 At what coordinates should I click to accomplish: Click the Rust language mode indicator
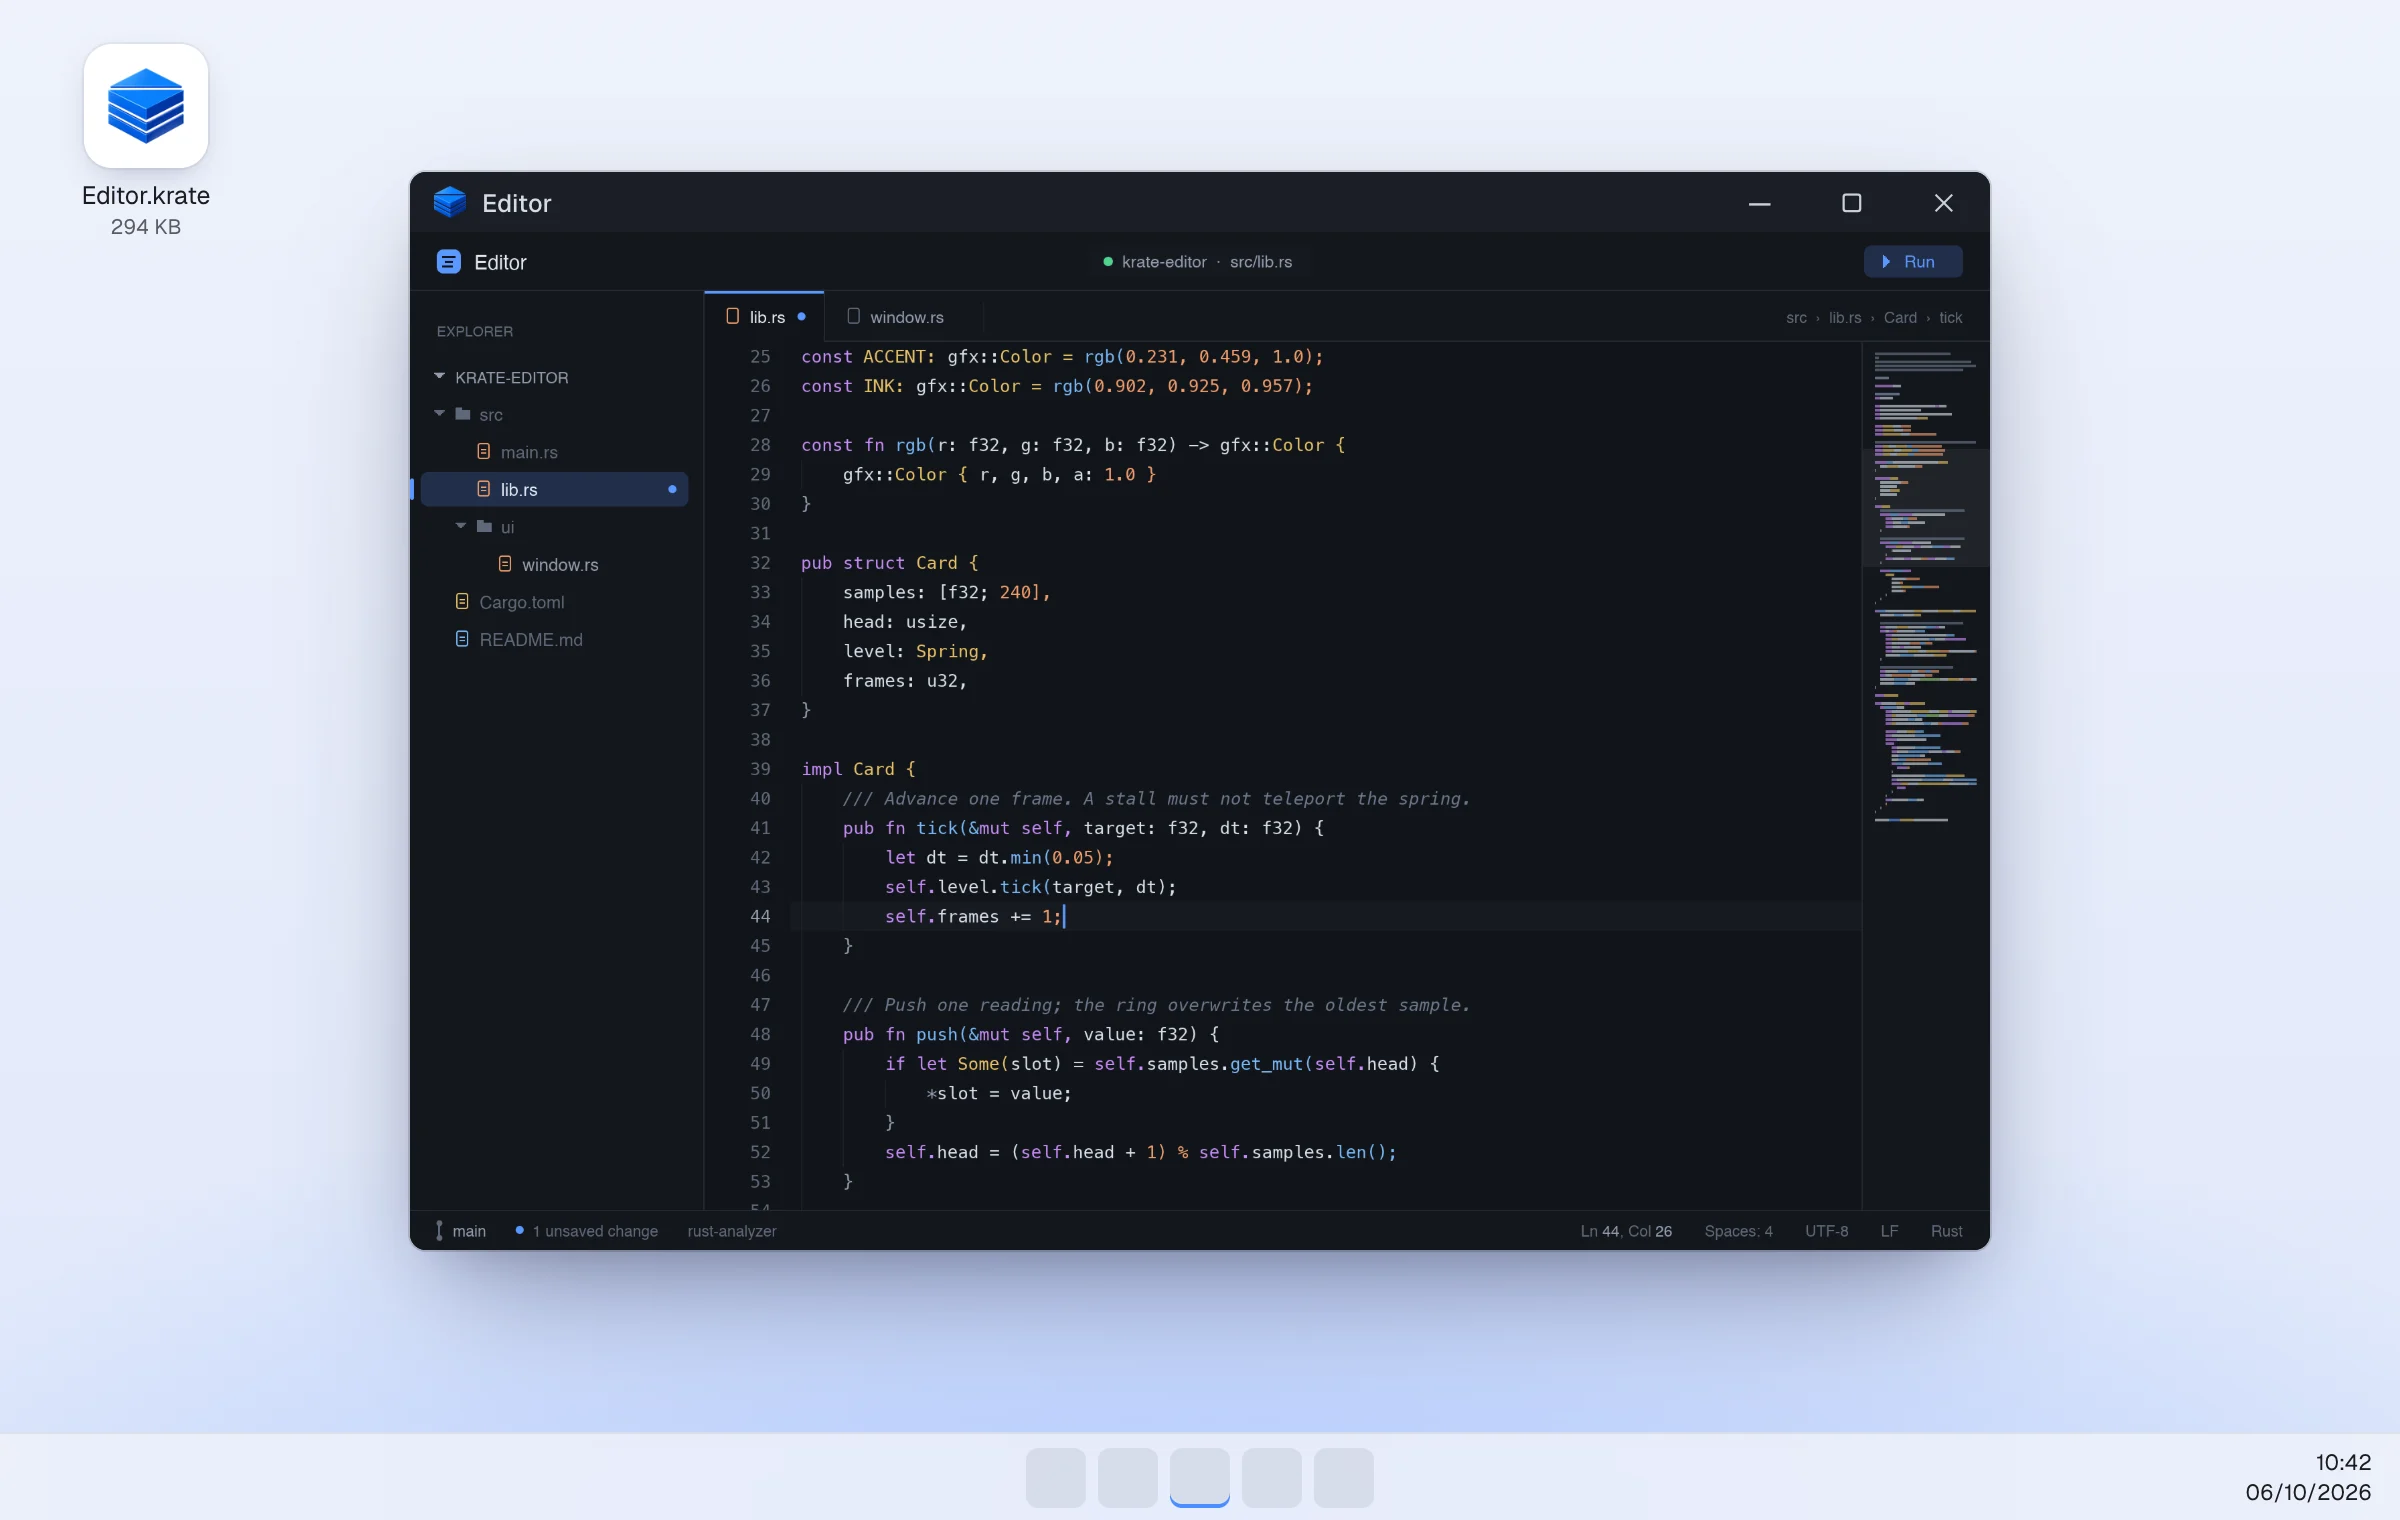click(x=1946, y=1231)
